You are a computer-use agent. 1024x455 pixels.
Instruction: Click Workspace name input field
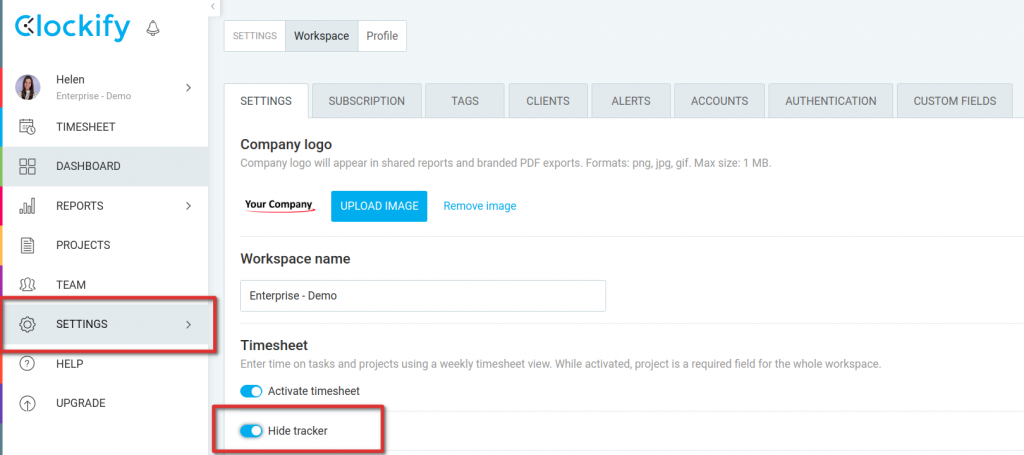(x=423, y=296)
